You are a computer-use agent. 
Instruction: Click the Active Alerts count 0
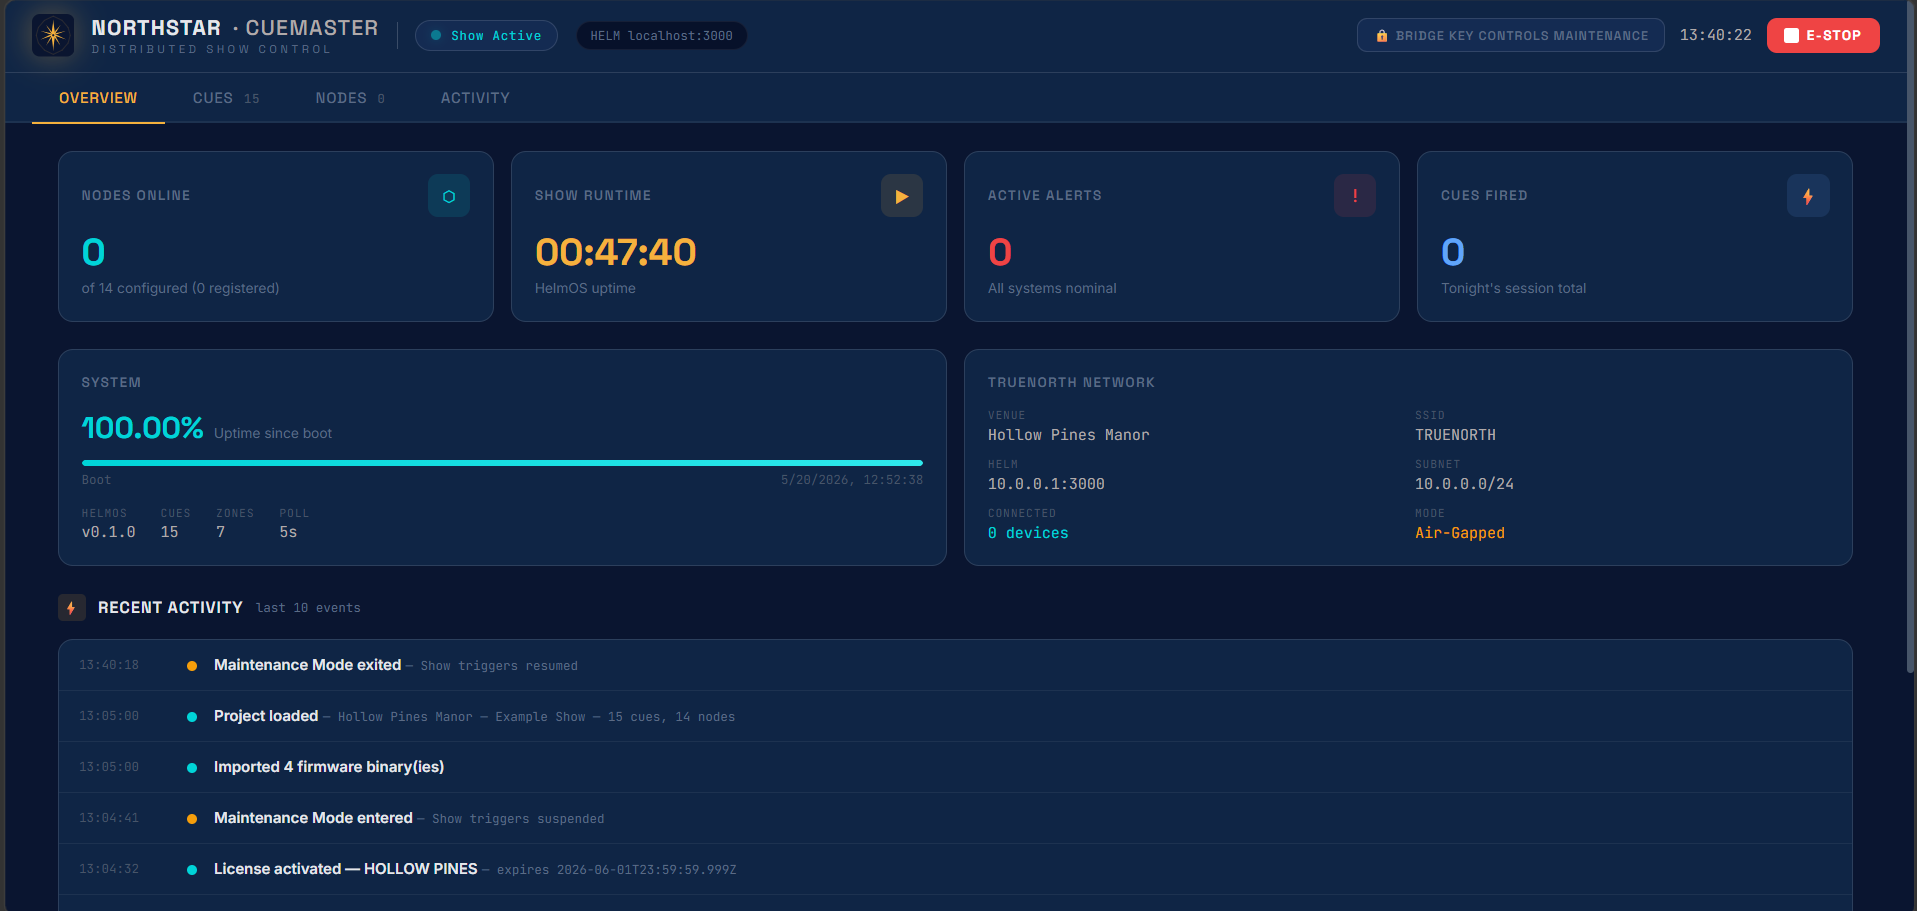tap(1000, 252)
